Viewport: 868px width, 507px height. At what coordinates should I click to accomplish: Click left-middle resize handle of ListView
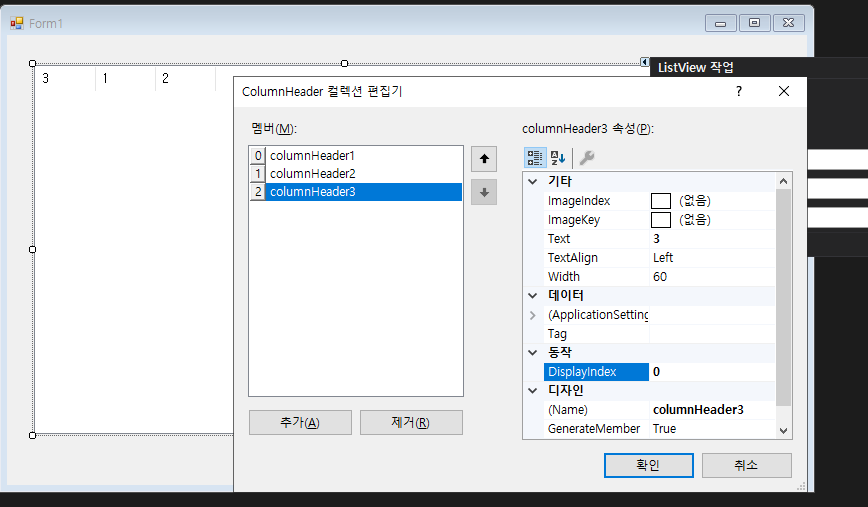point(33,250)
